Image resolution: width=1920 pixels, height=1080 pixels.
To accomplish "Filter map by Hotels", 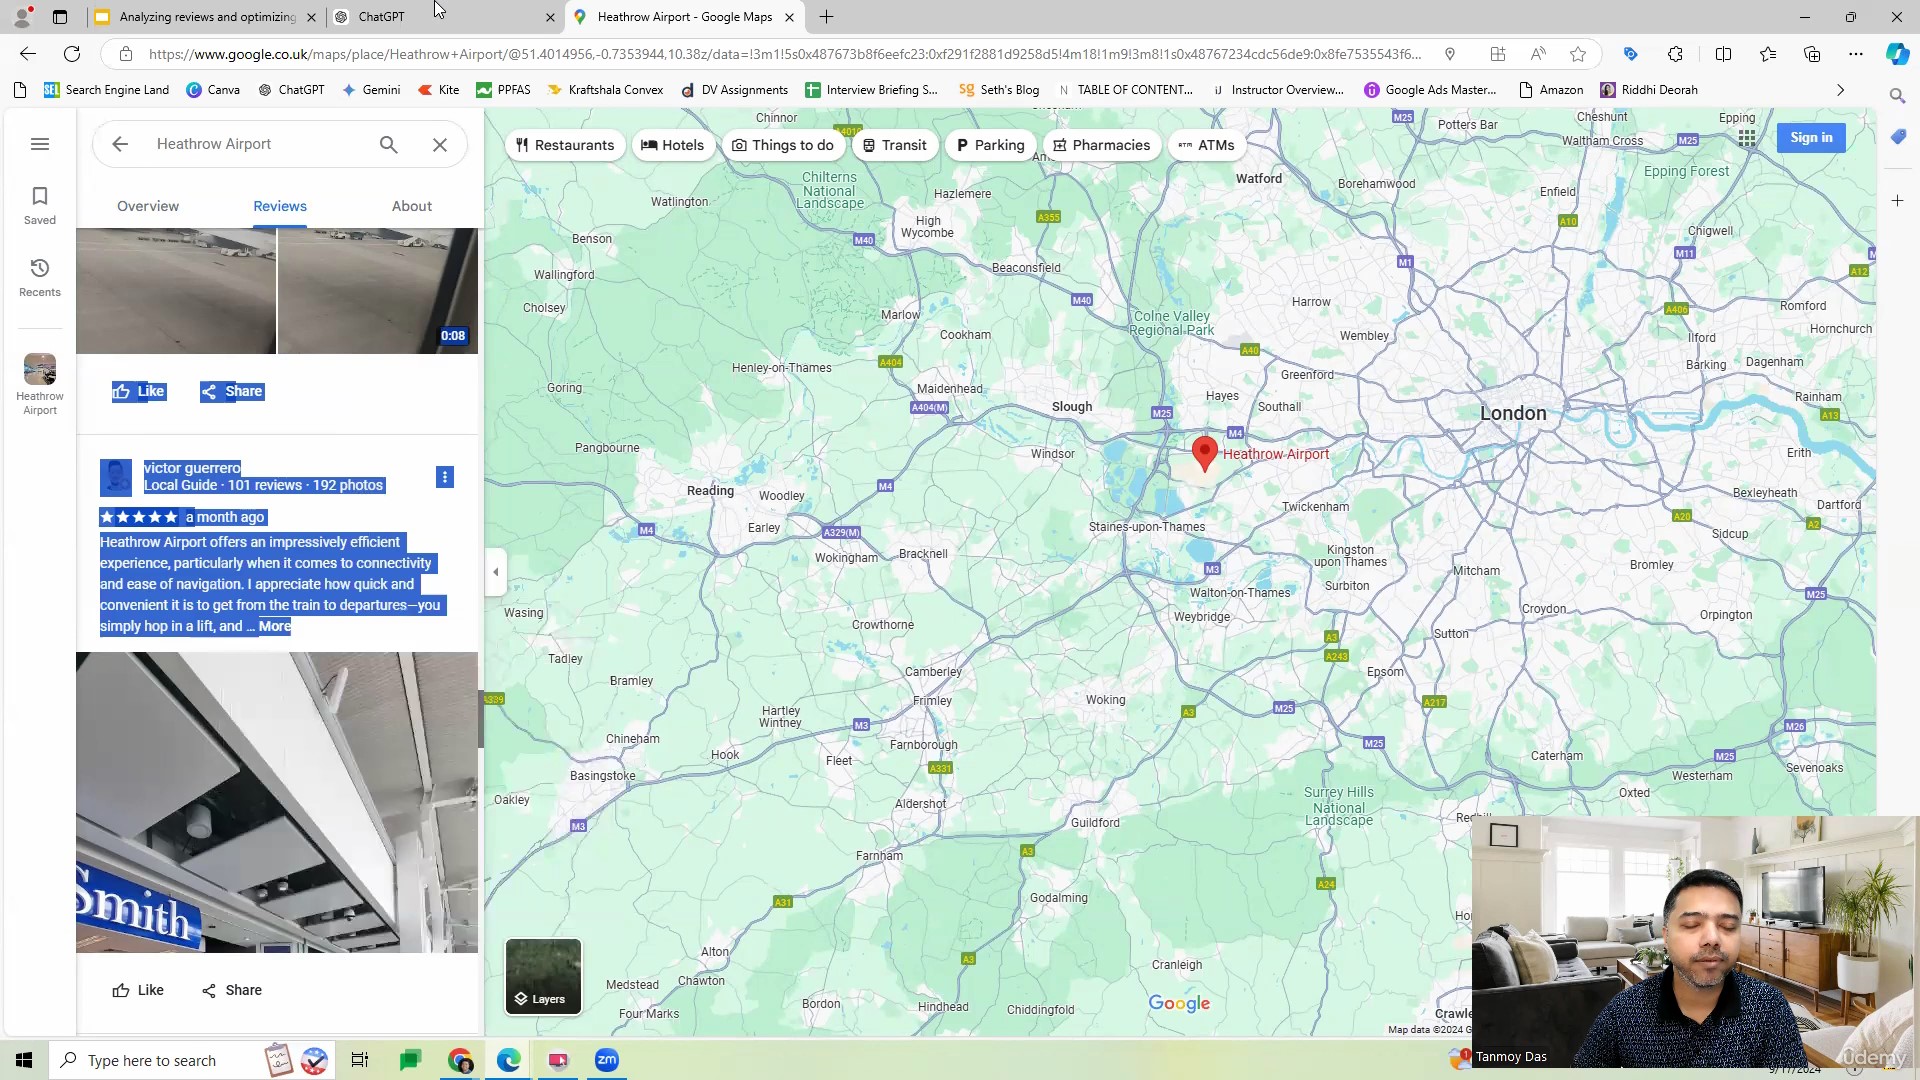I will [x=673, y=145].
